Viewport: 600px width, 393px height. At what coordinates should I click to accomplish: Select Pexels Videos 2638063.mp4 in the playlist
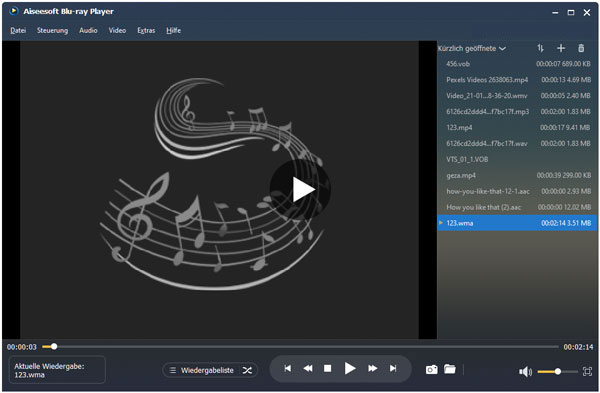[517, 80]
